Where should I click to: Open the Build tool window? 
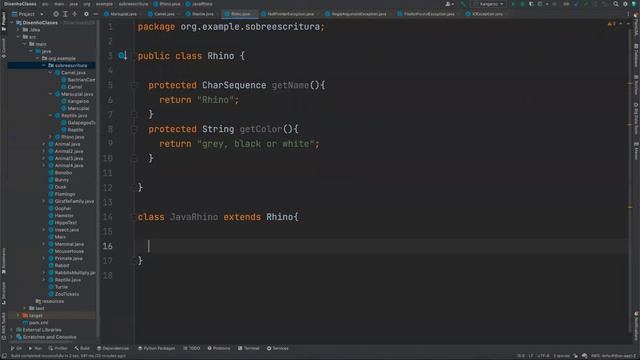point(82,348)
